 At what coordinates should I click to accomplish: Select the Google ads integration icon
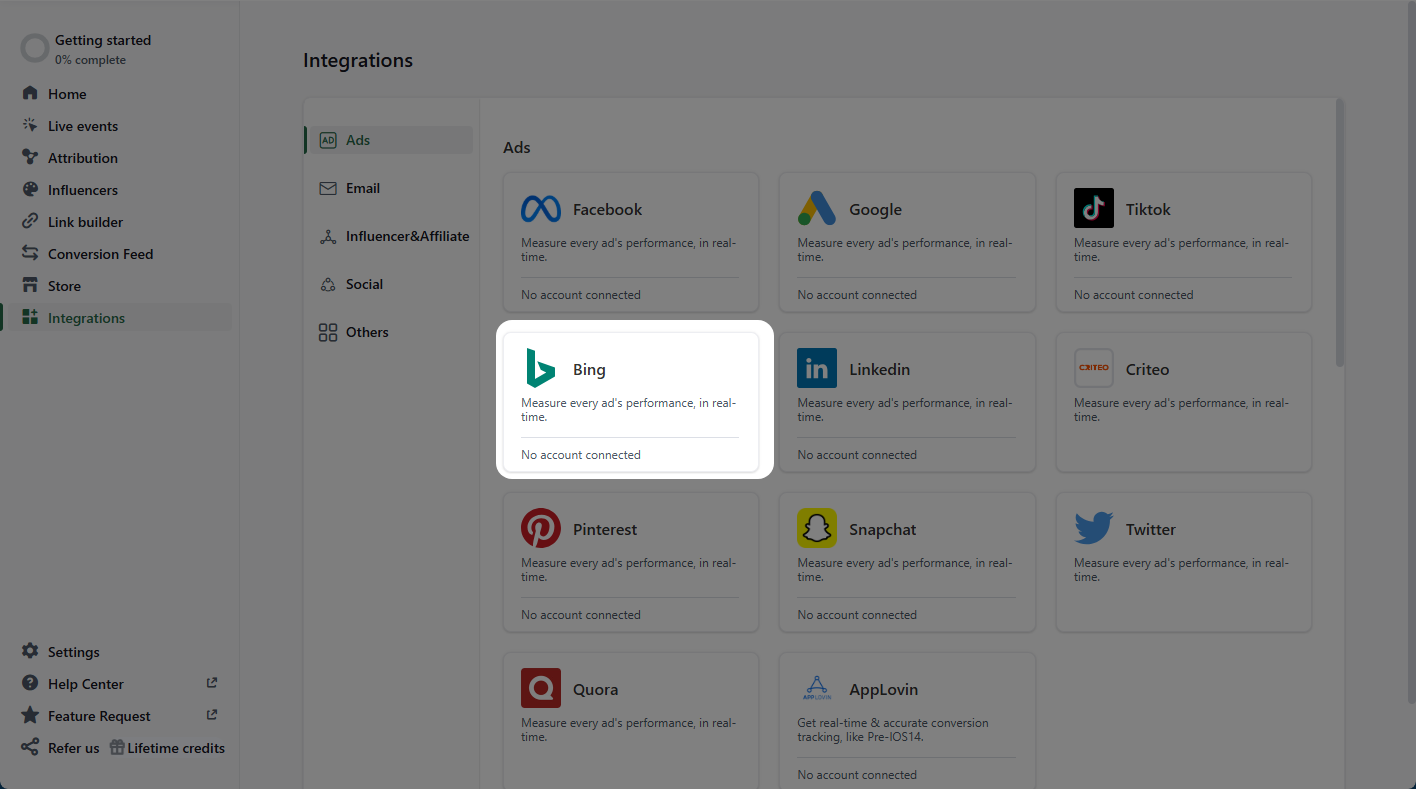coord(817,209)
